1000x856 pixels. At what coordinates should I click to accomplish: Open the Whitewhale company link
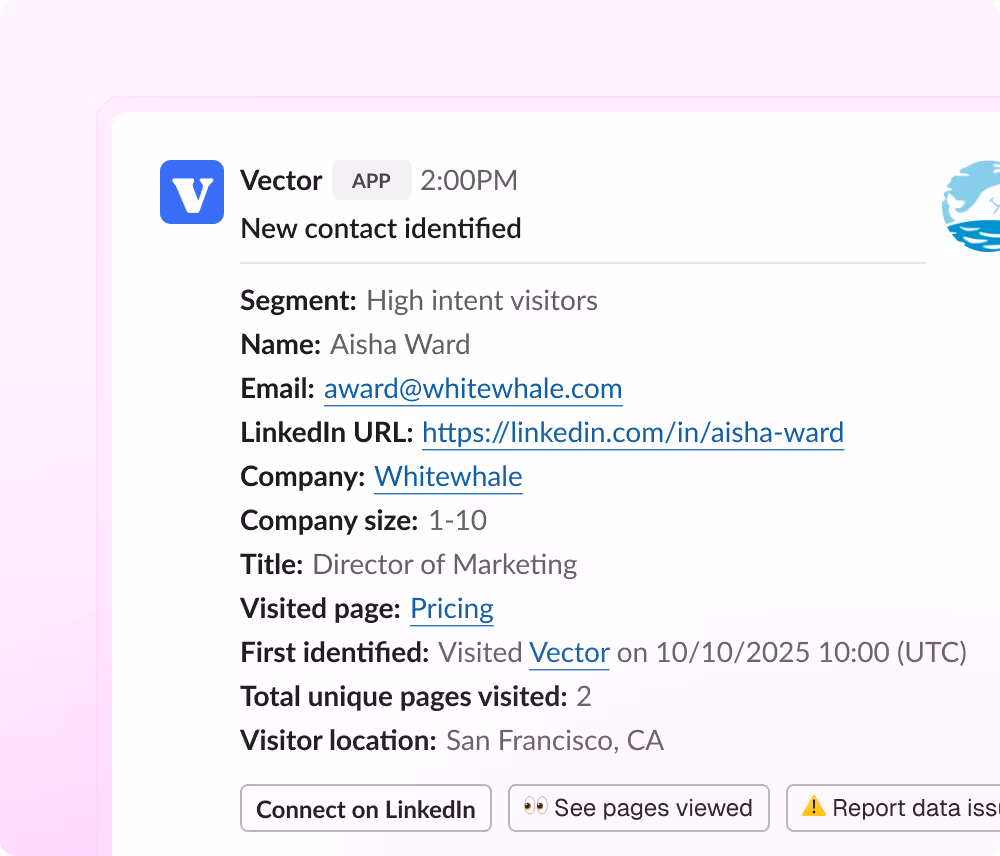pyautogui.click(x=448, y=476)
